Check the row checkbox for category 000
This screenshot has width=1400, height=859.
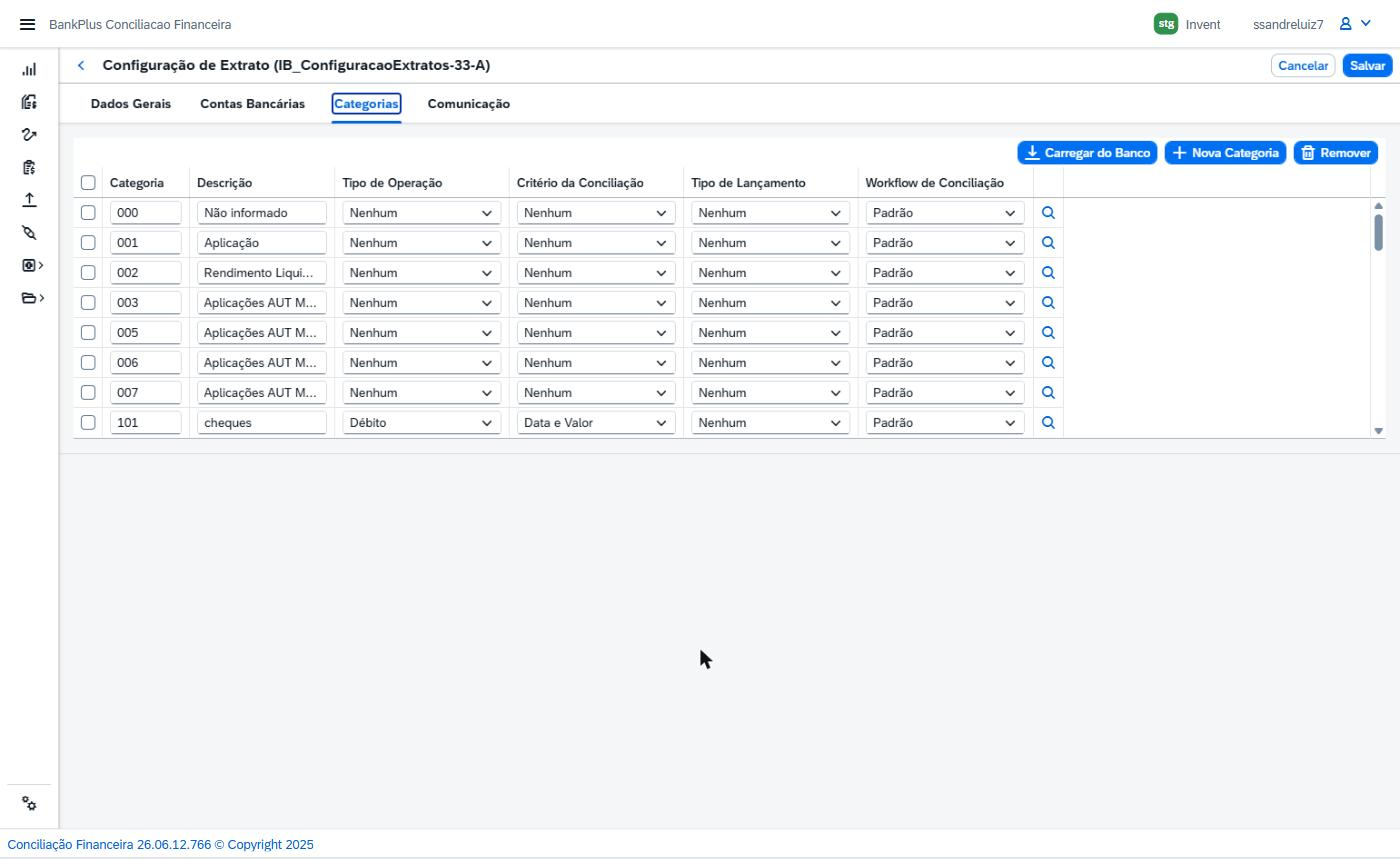pyautogui.click(x=88, y=213)
